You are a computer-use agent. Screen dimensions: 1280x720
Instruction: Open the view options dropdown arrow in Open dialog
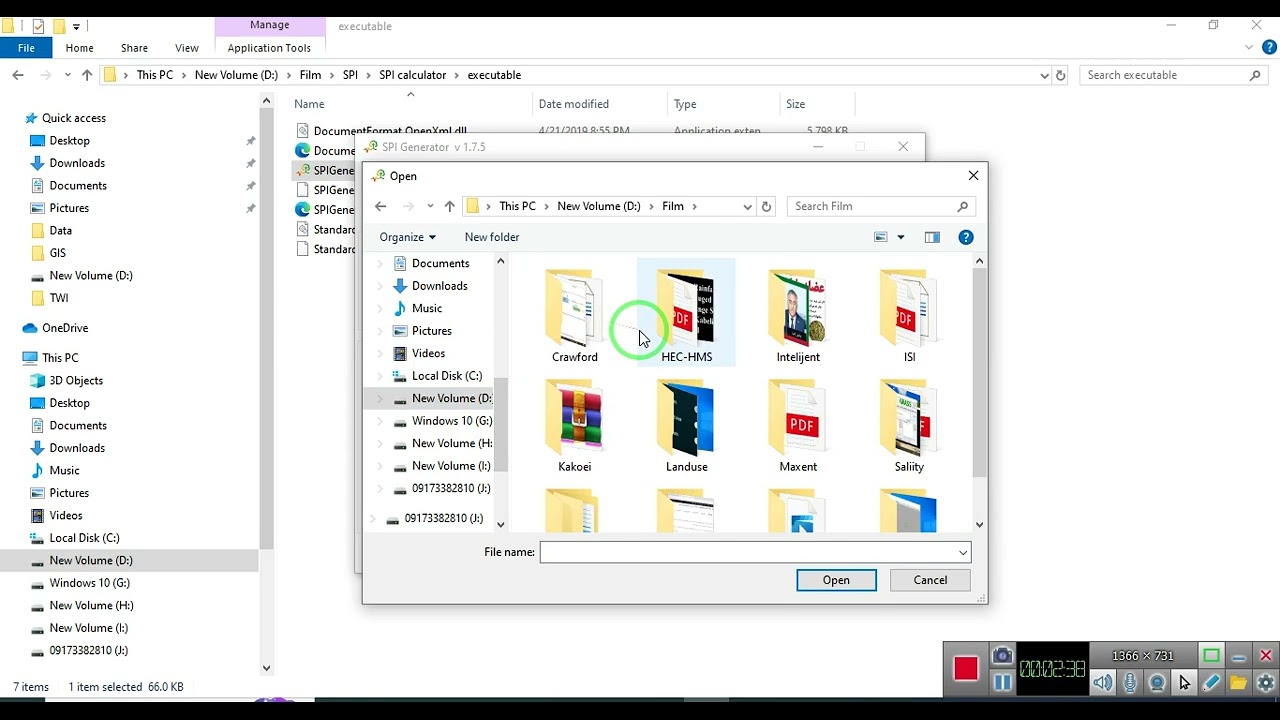[x=900, y=237]
